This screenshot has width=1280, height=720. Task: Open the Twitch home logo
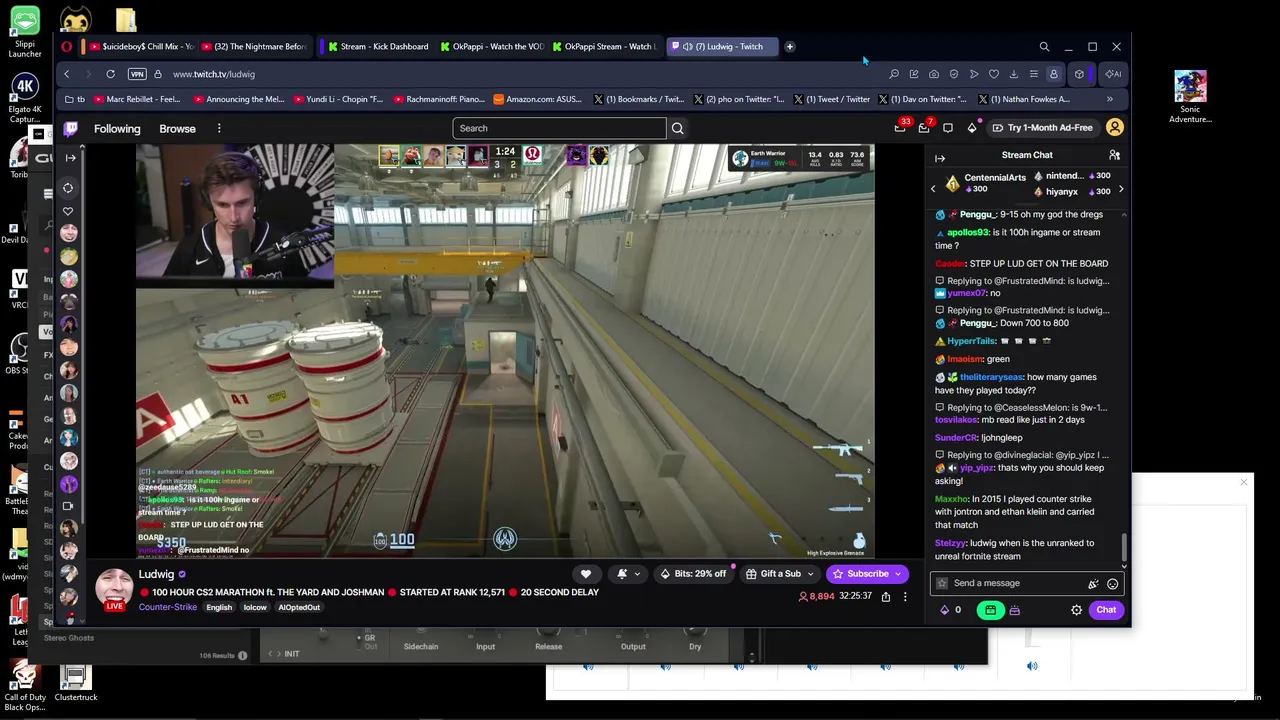tap(71, 128)
